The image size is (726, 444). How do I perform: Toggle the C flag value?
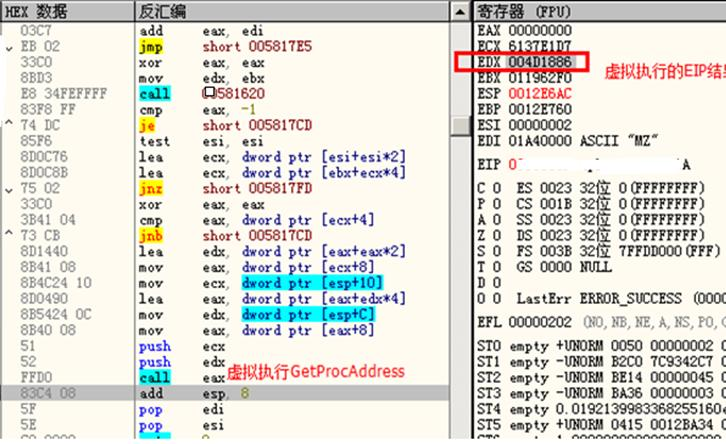[496, 188]
